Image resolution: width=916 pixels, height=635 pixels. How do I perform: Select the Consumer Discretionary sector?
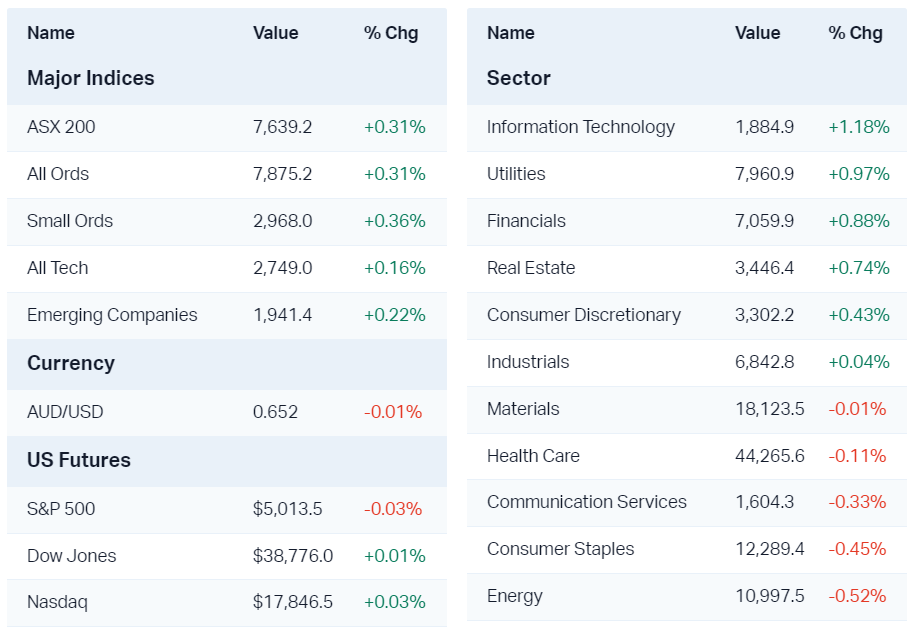click(583, 315)
